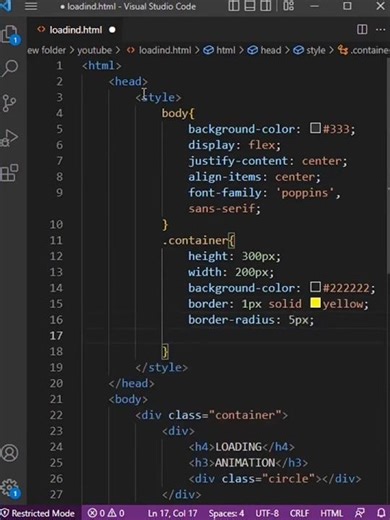Click the '.container{' selector text
390x520 pixels.
(199, 240)
